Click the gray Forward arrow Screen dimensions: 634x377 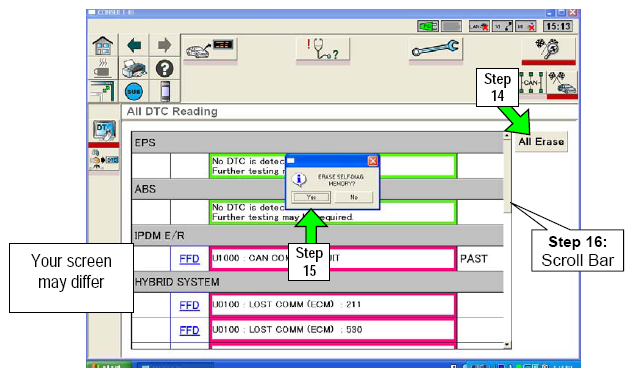point(164,45)
